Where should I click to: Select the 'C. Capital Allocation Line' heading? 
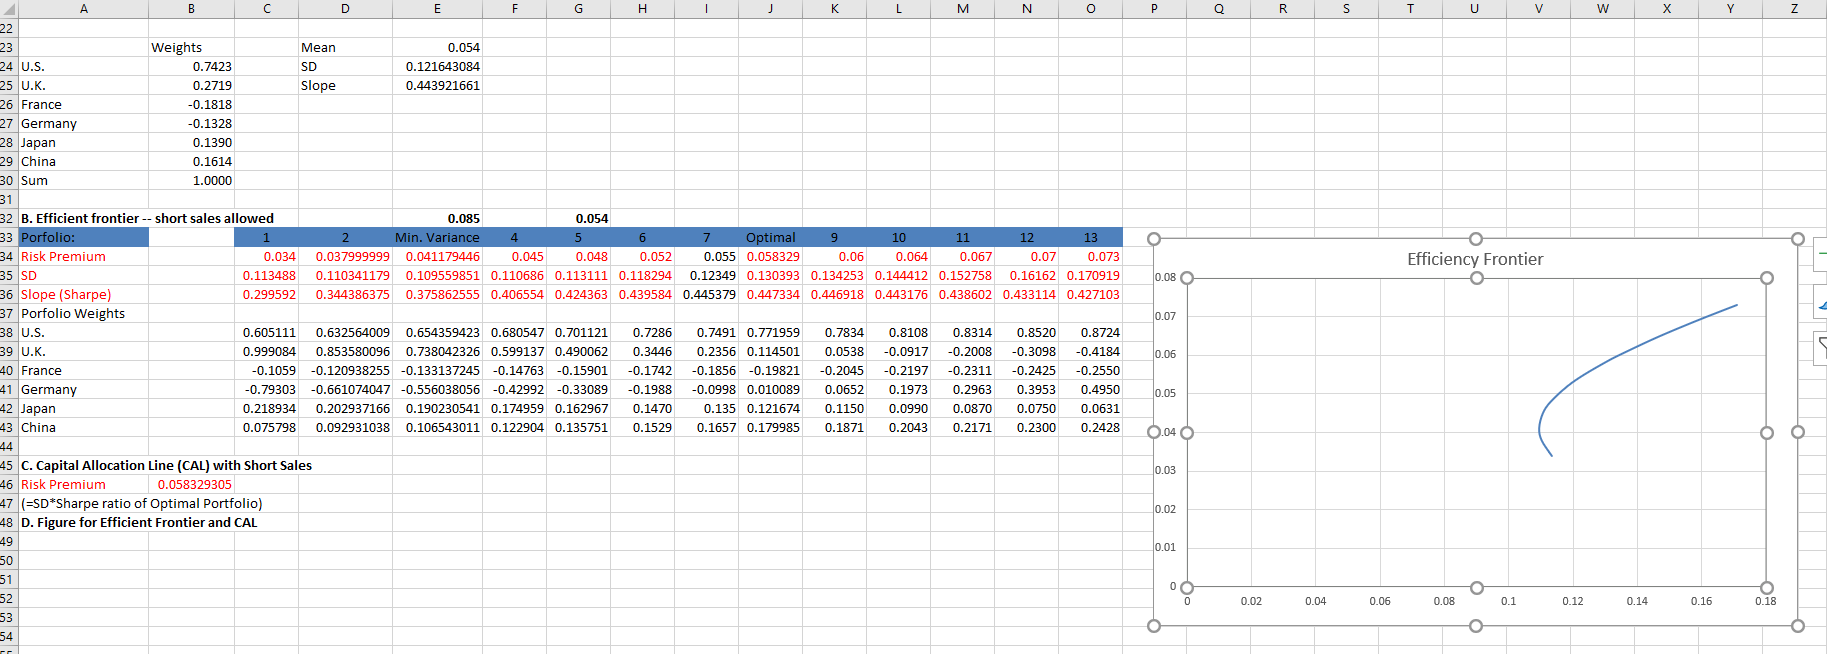pos(166,465)
